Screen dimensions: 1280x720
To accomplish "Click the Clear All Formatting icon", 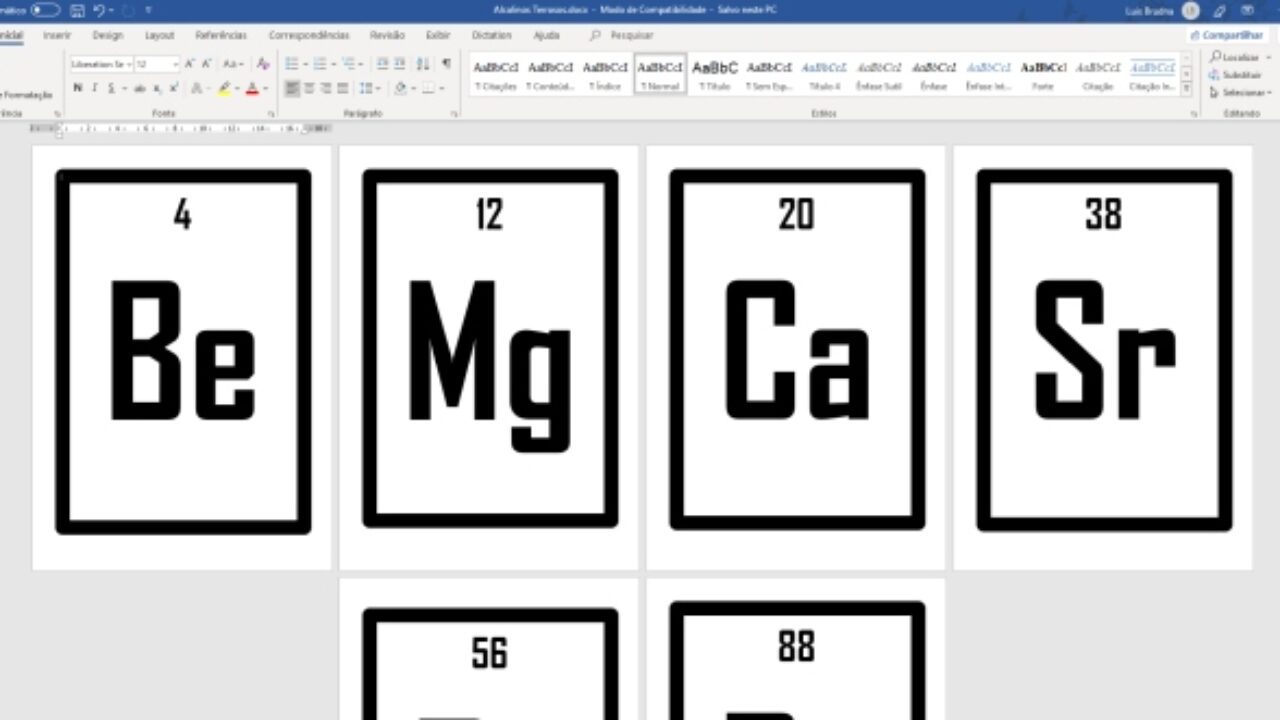I will [x=263, y=64].
